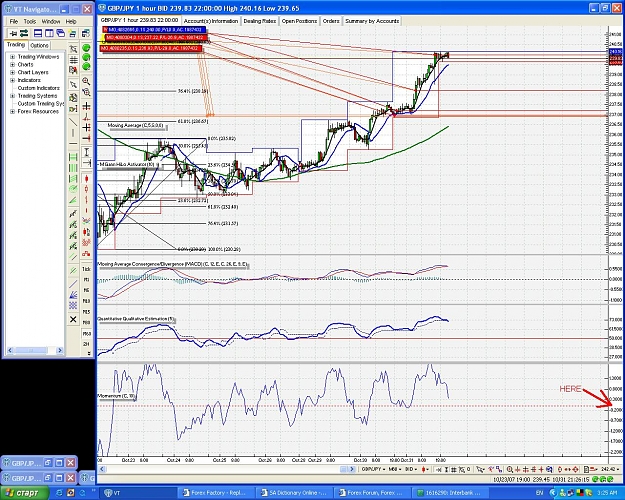Open SA Dictionary Online taskbar item

294,493
